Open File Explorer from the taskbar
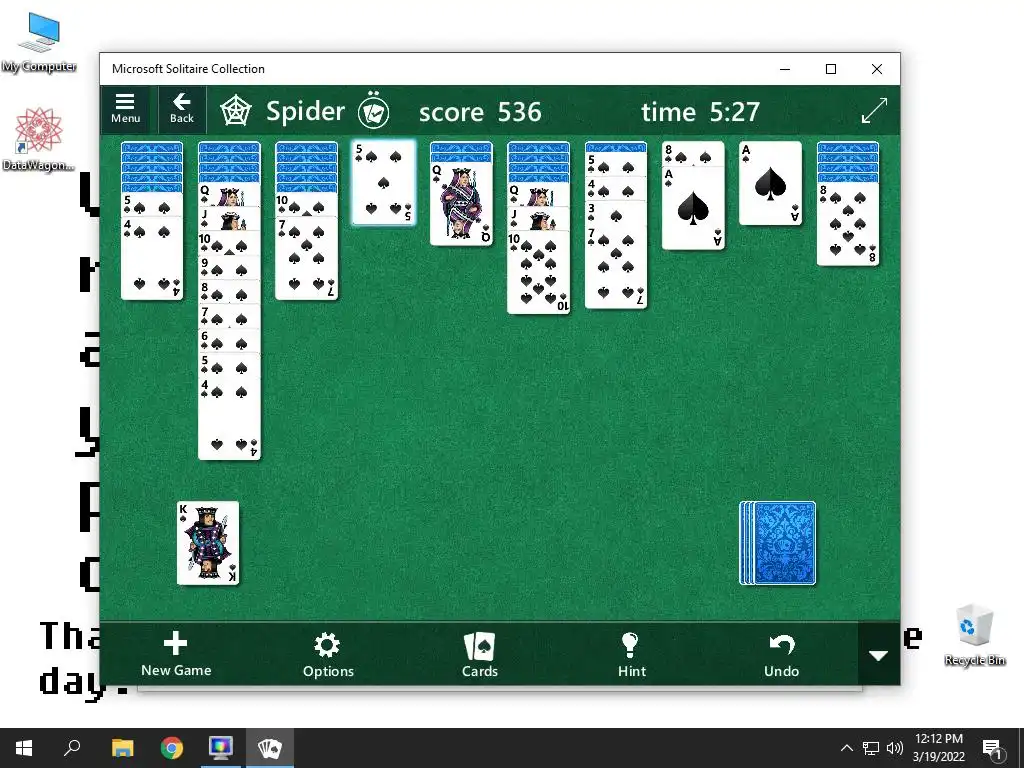This screenshot has height=768, width=1024. tap(122, 748)
